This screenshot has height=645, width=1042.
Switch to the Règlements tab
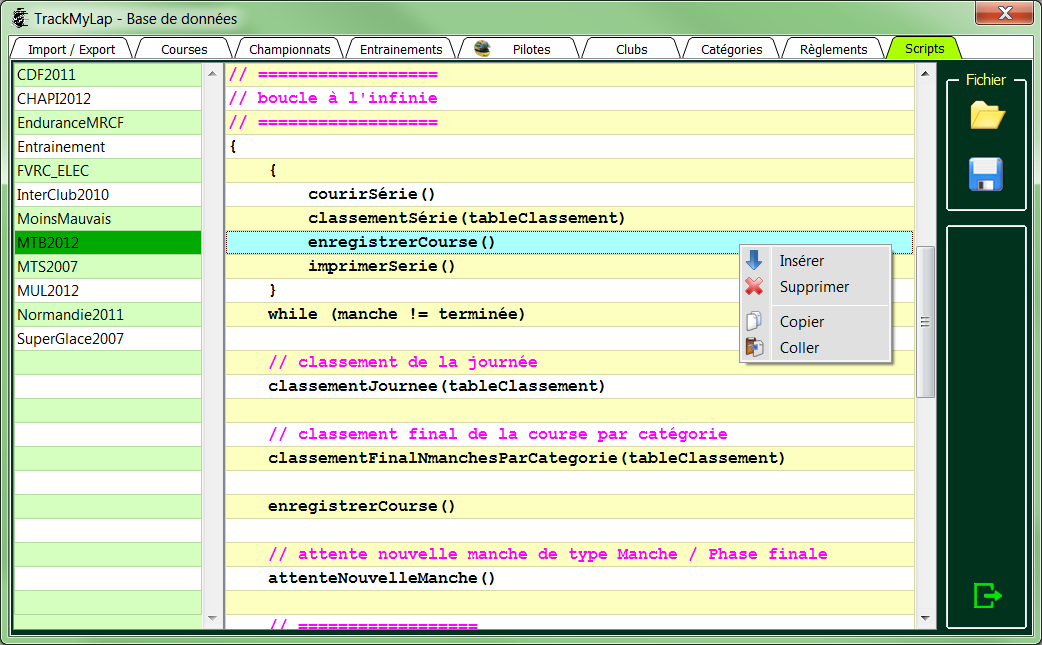click(x=833, y=49)
